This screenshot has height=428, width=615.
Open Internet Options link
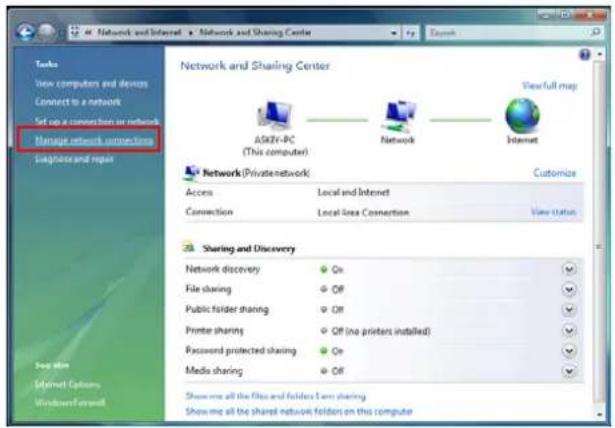[67, 384]
